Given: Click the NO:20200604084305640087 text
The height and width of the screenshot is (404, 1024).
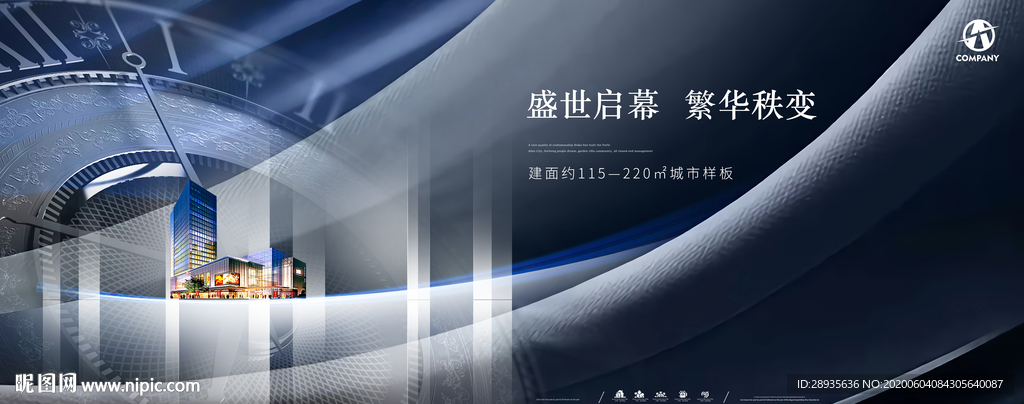Looking at the screenshot, I should click(x=933, y=384).
